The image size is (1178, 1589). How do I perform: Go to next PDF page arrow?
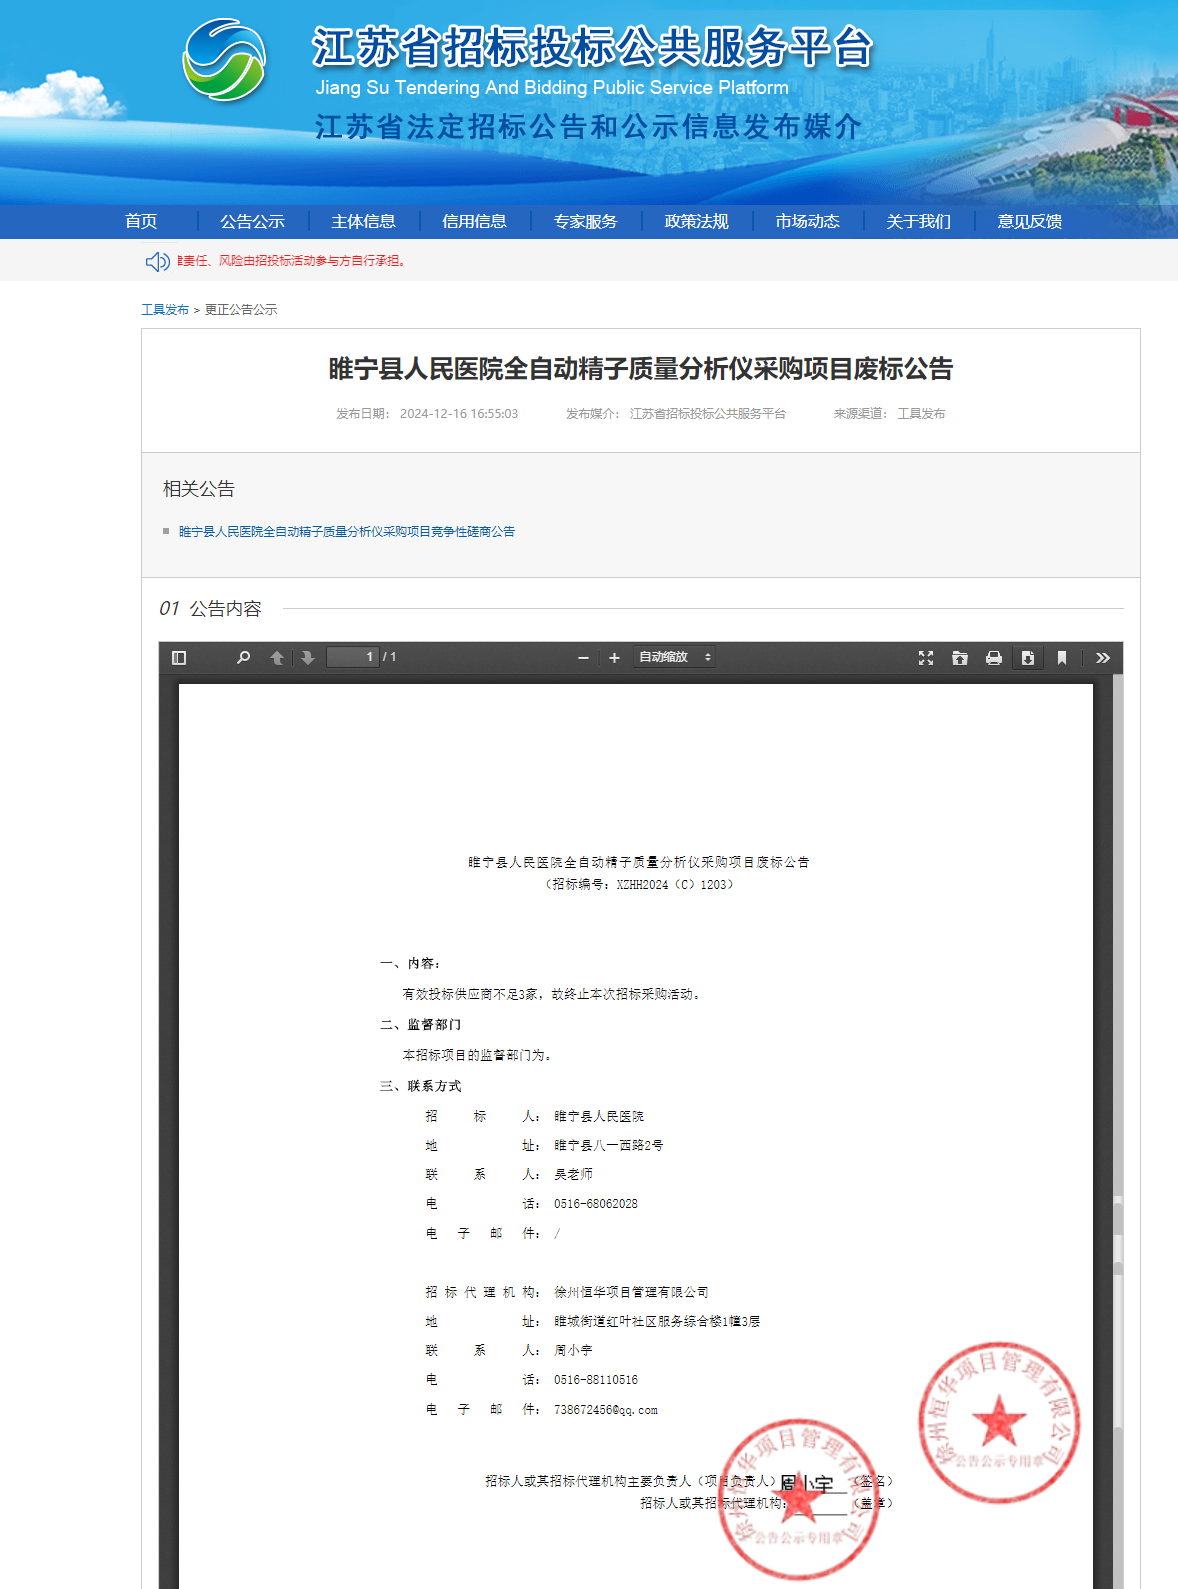(x=308, y=657)
